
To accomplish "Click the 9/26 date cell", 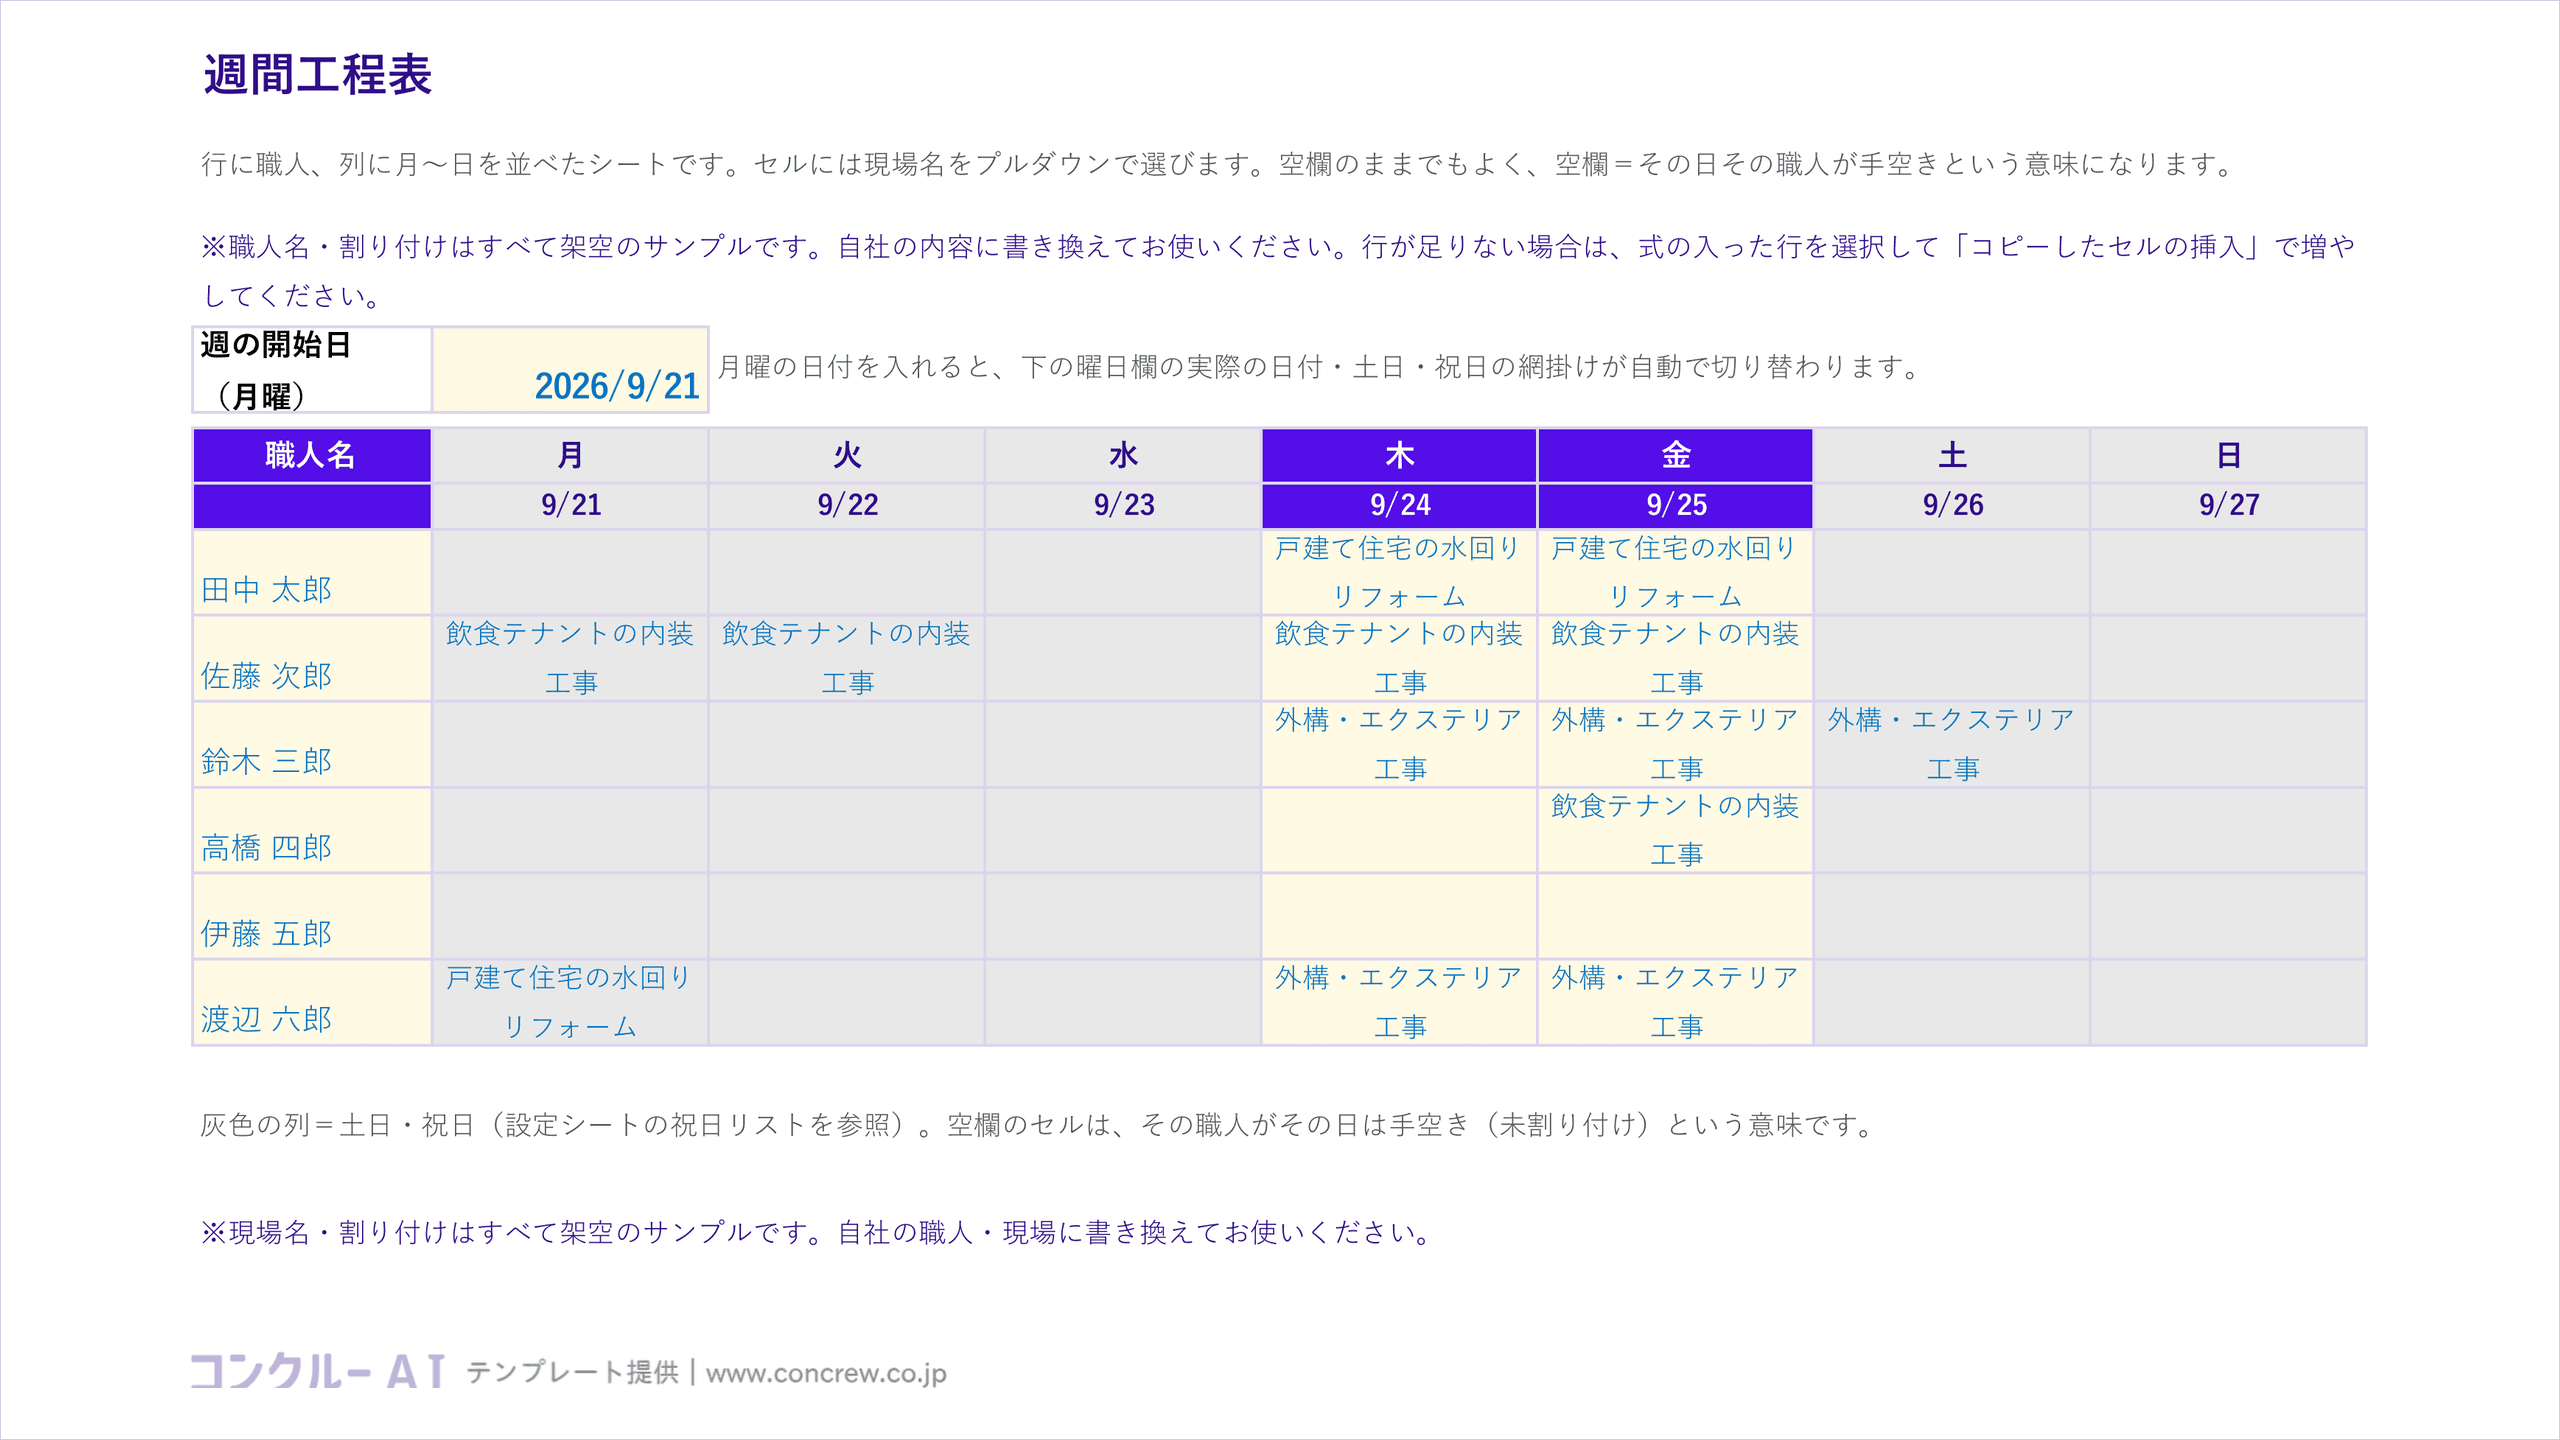I will pyautogui.click(x=1952, y=505).
